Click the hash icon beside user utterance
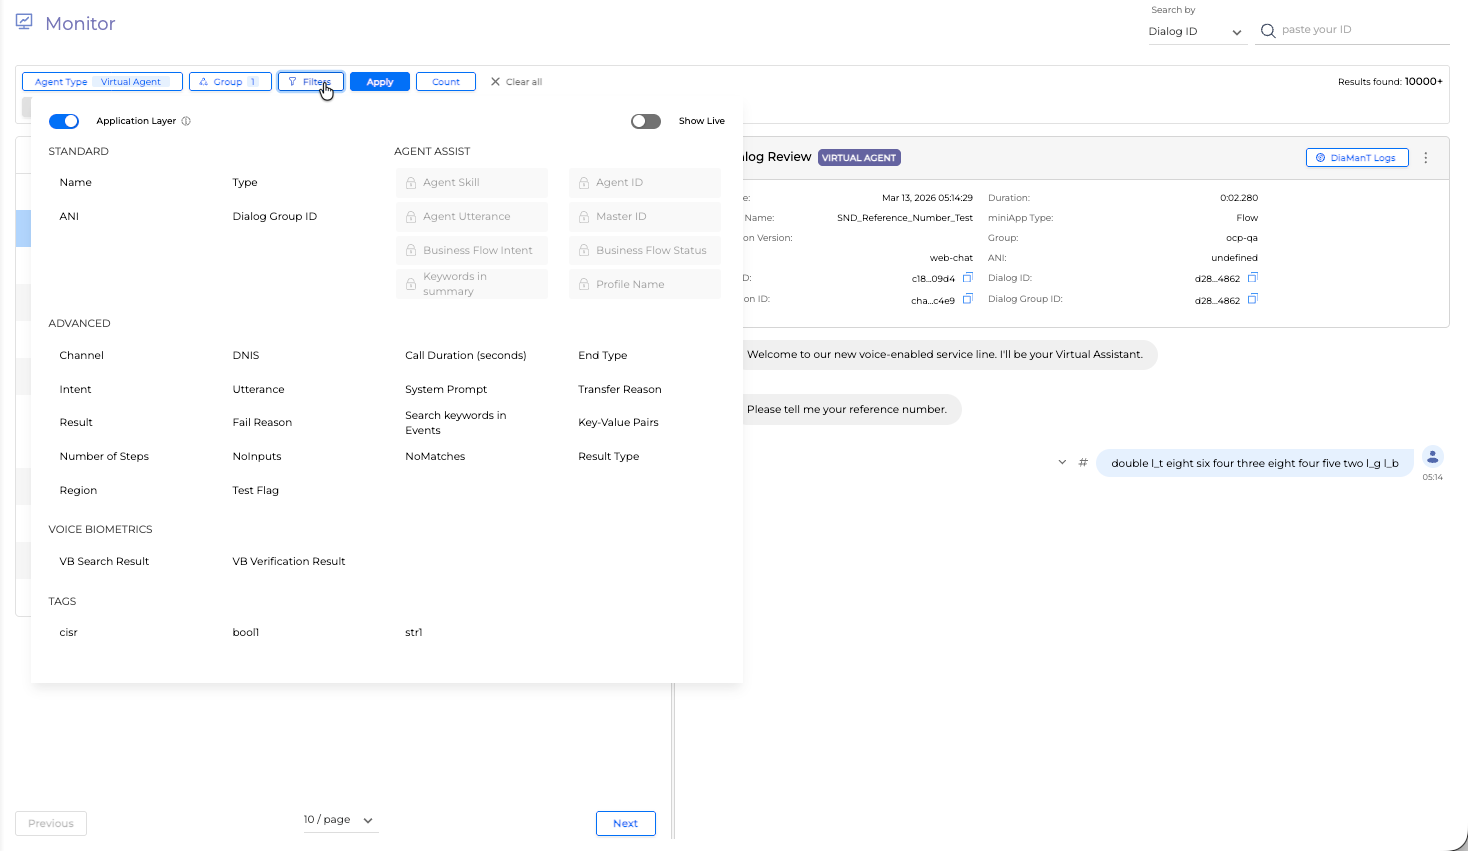The height and width of the screenshot is (851, 1468). pyautogui.click(x=1083, y=463)
